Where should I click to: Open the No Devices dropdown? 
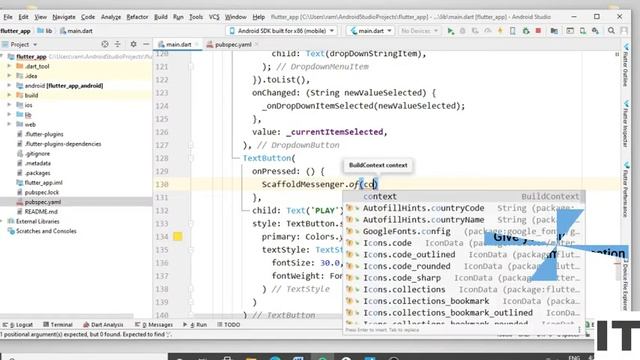419,31
